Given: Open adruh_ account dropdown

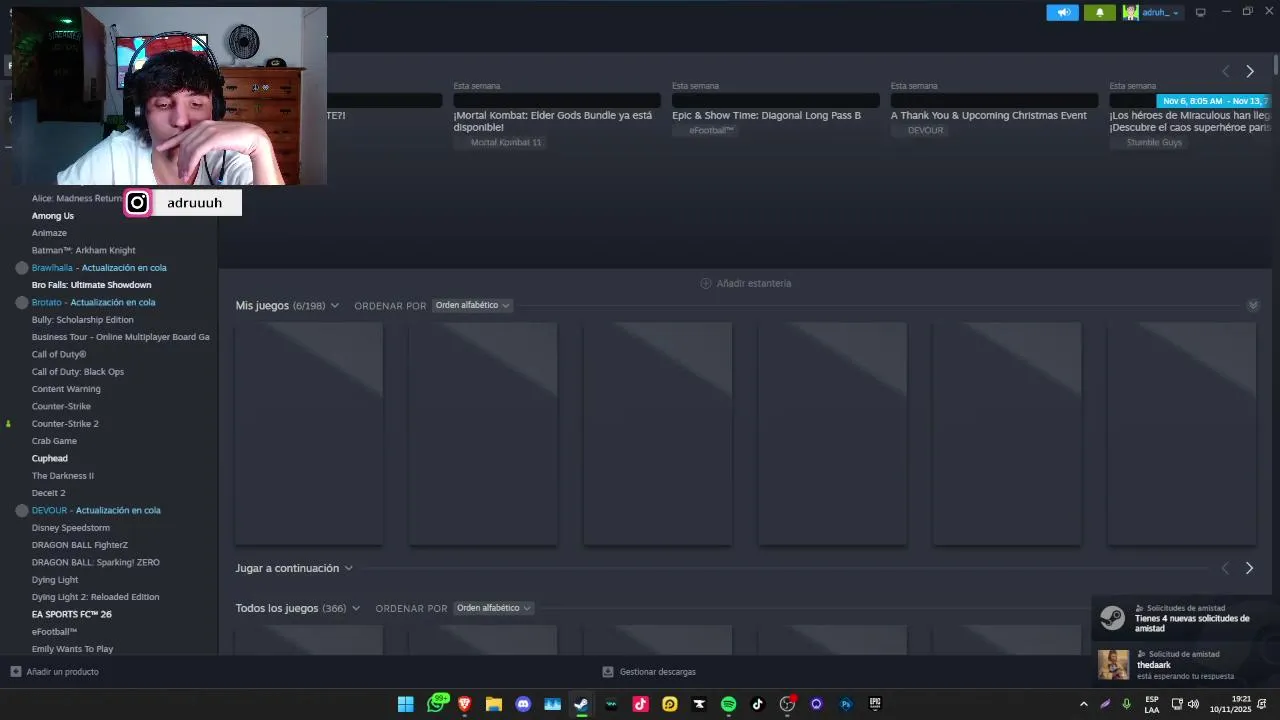Looking at the screenshot, I should [1161, 12].
